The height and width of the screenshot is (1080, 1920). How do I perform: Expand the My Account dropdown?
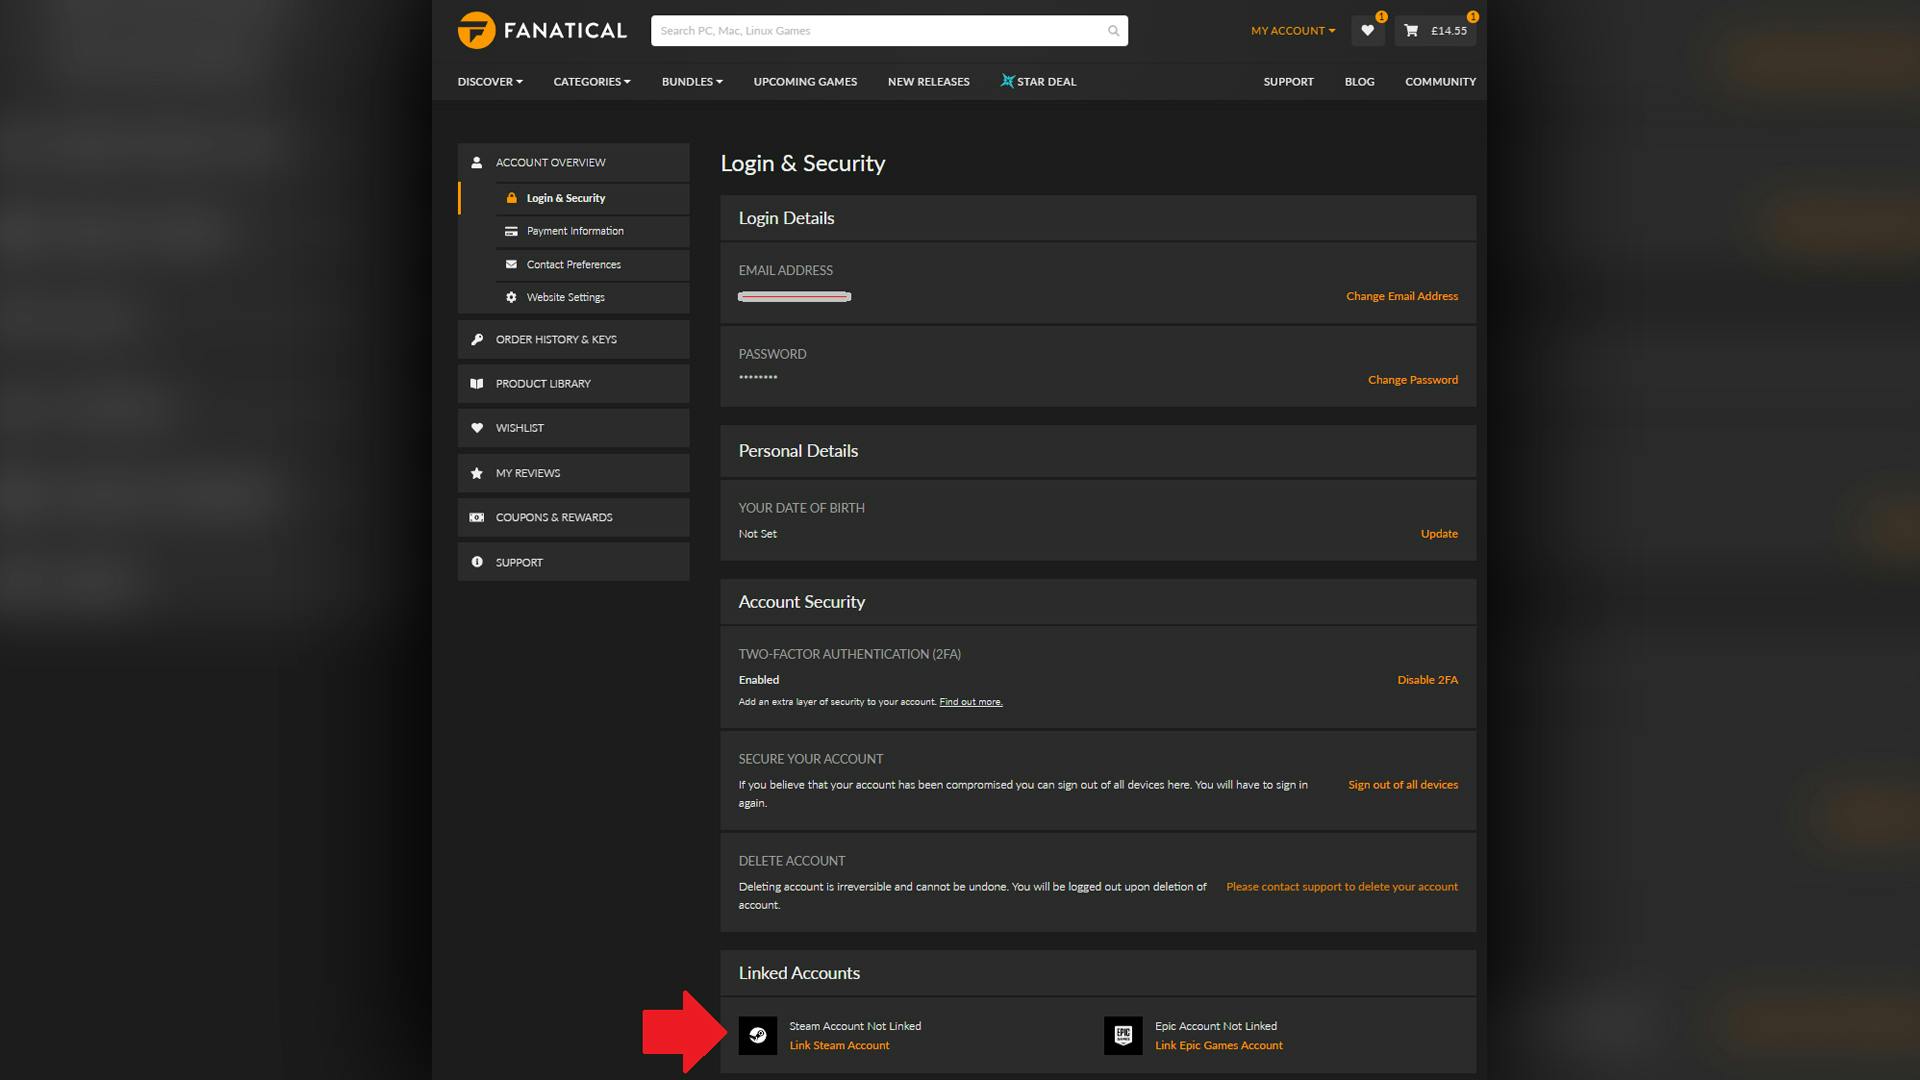(1292, 31)
